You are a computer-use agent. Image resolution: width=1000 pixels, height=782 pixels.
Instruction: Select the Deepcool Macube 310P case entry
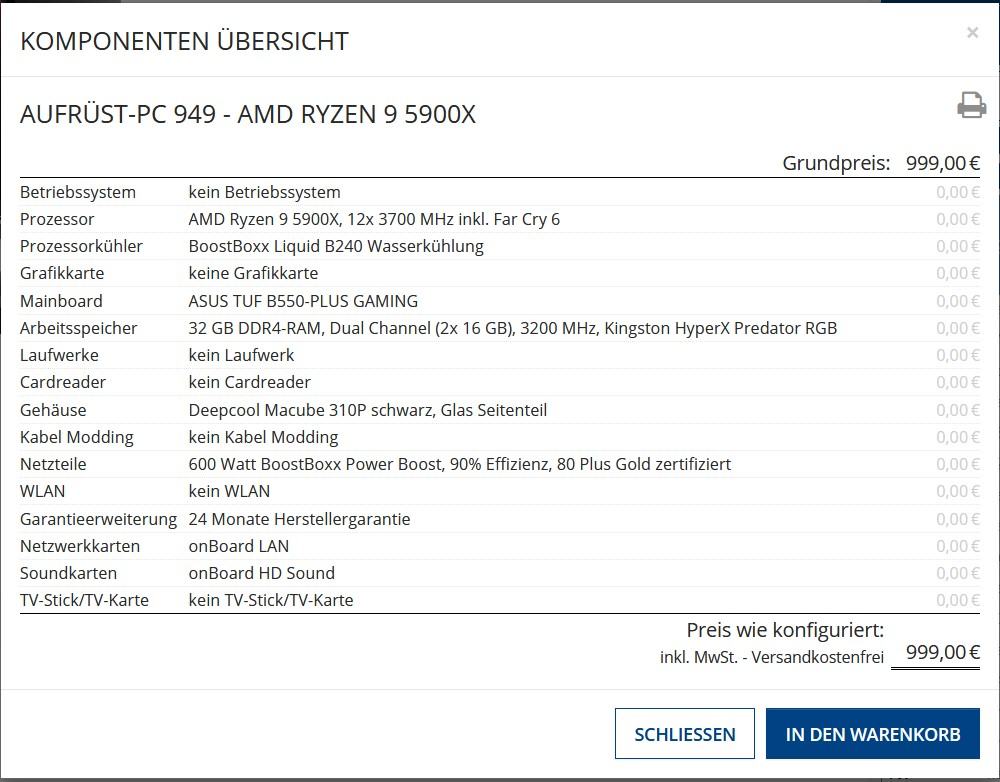coord(367,410)
